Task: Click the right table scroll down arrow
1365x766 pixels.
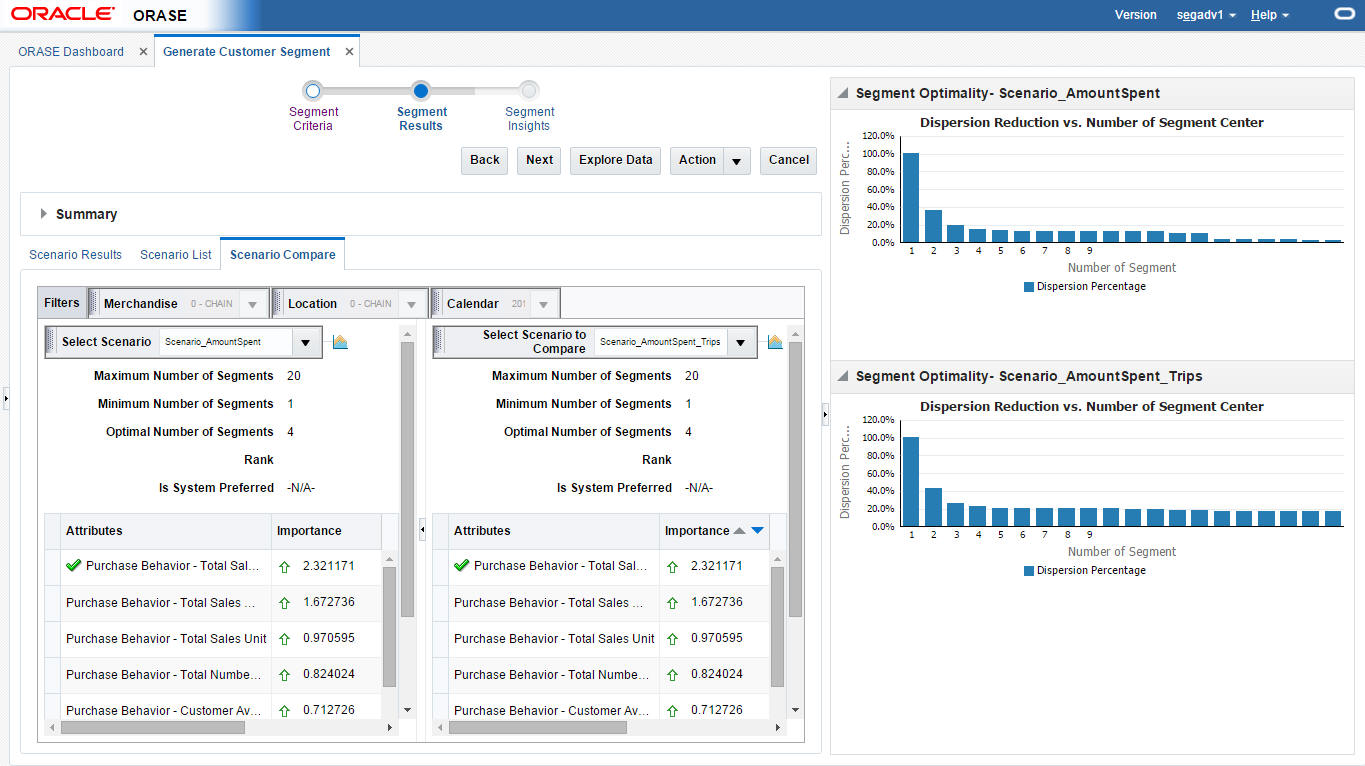Action: click(x=795, y=709)
